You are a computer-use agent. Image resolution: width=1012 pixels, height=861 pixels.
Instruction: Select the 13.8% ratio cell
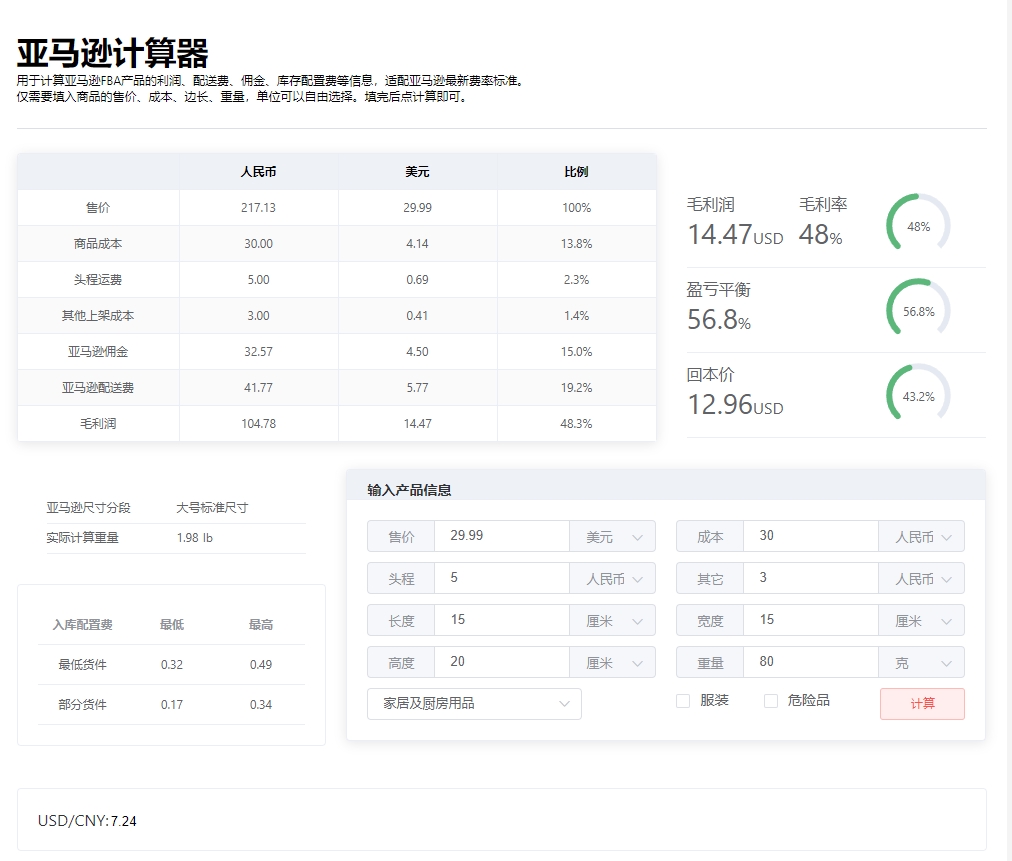pyautogui.click(x=576, y=244)
